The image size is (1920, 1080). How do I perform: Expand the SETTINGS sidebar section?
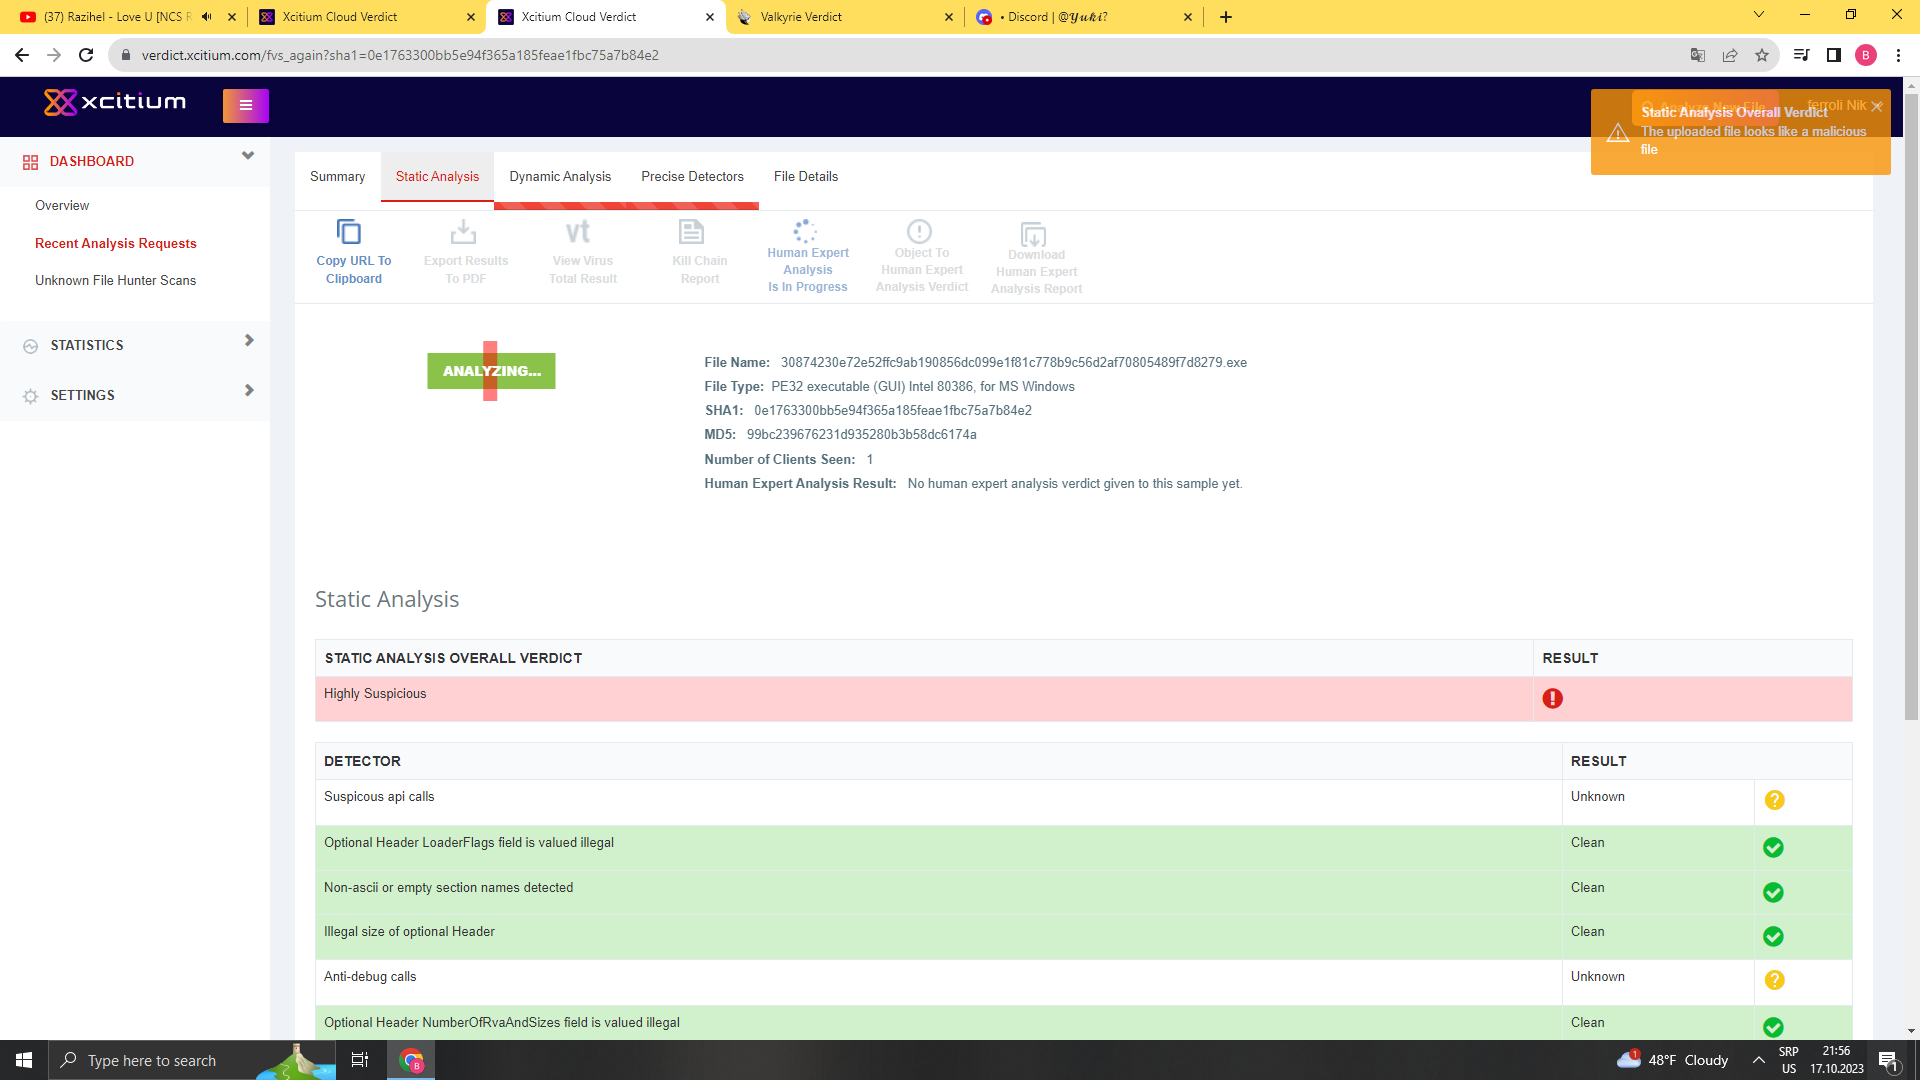tap(249, 391)
